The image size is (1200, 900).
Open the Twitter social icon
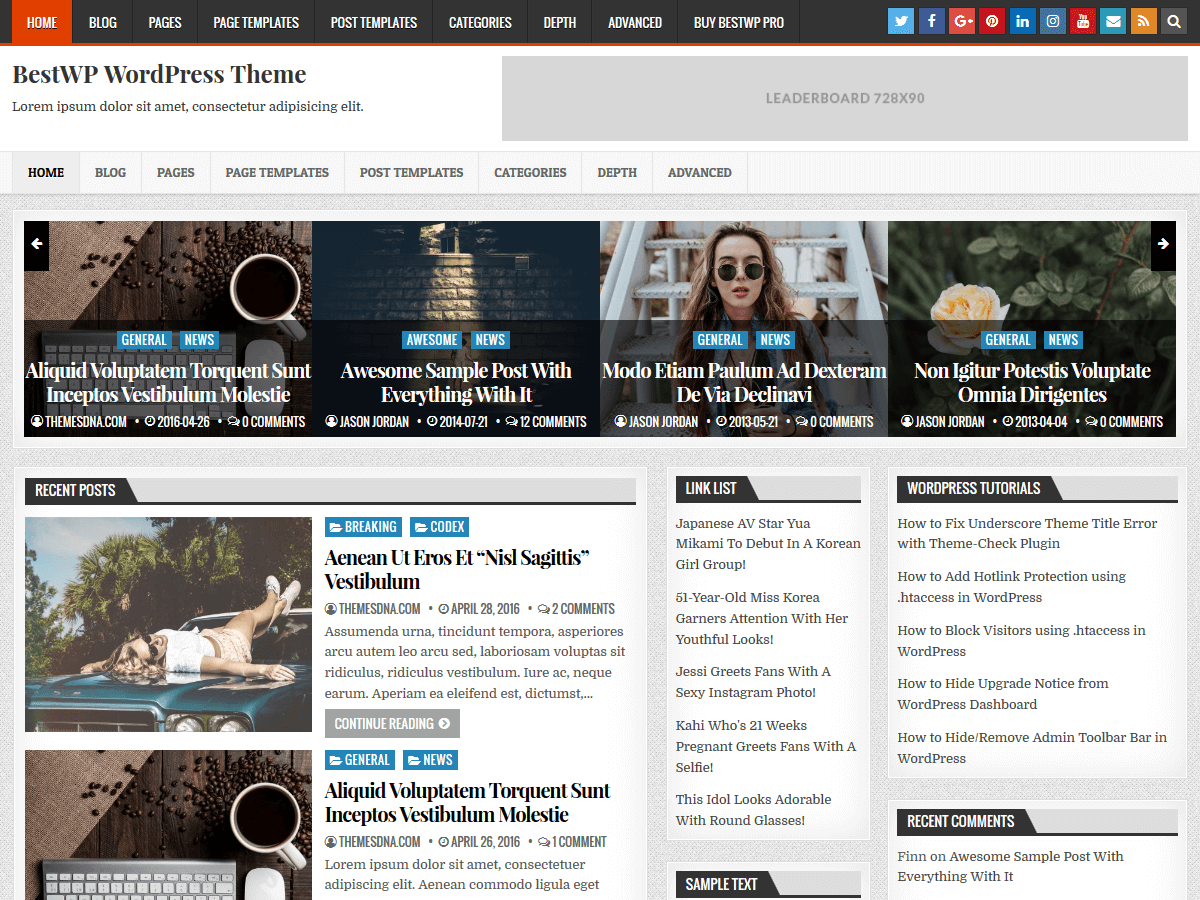click(x=900, y=20)
